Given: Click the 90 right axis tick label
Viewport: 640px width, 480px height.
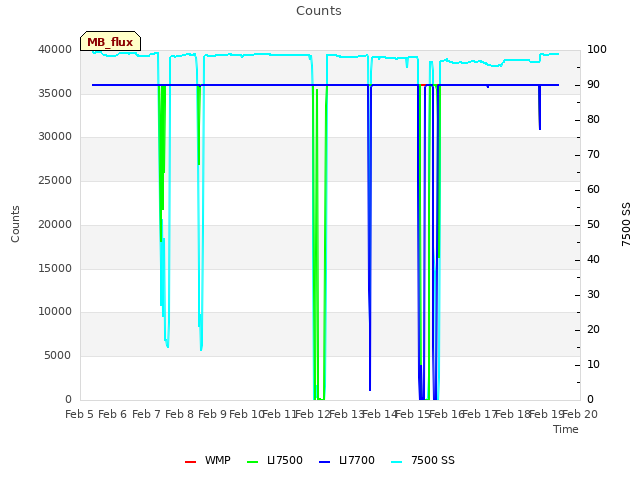Looking at the screenshot, I should coord(593,84).
